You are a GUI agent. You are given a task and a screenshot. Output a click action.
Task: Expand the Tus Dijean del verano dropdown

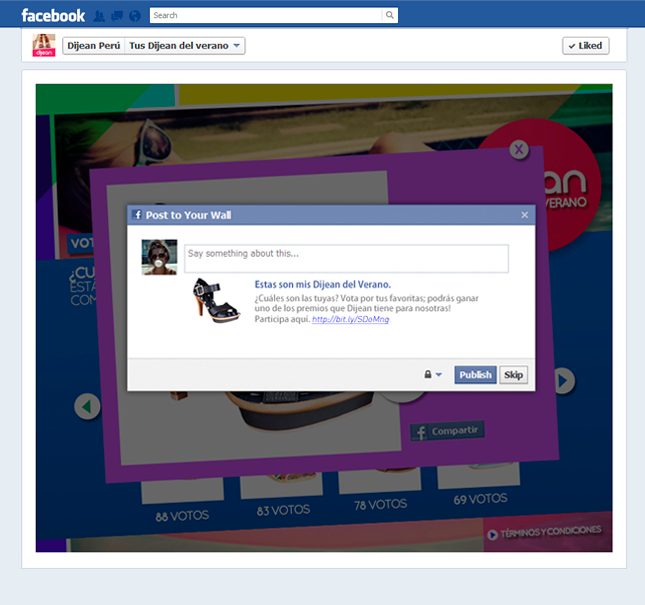point(185,46)
